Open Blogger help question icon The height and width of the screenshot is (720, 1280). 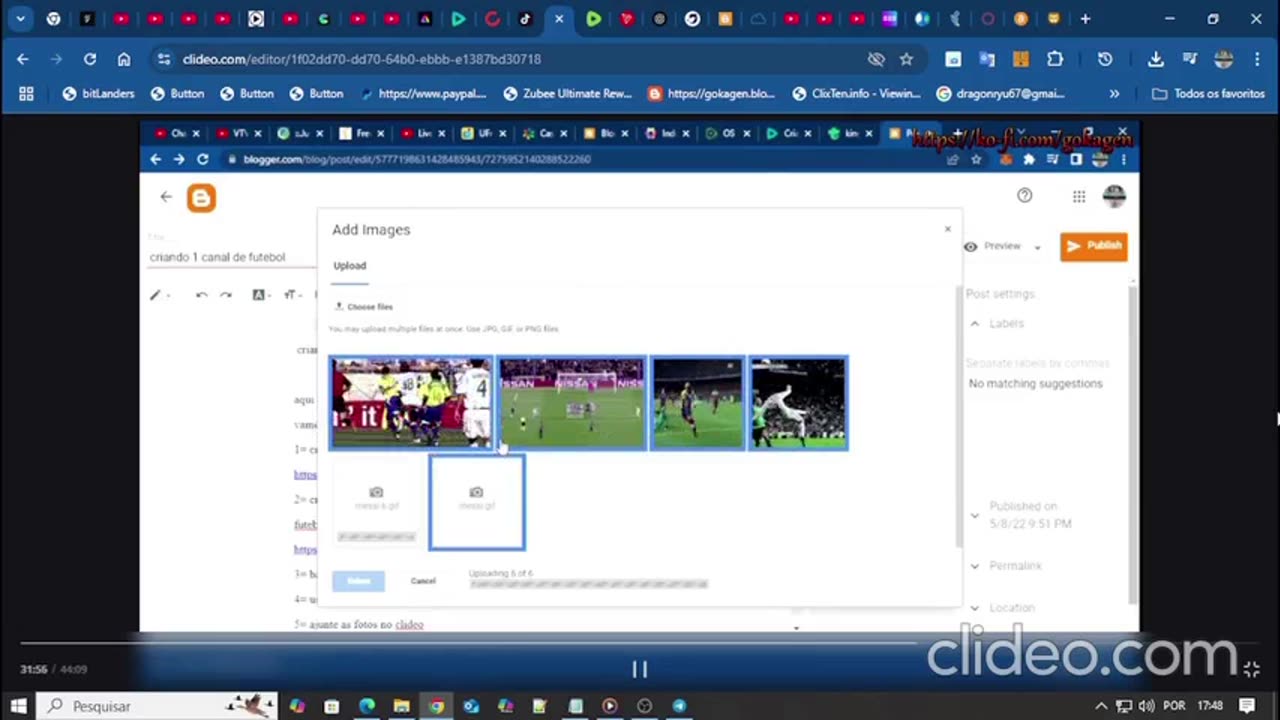[x=1024, y=196]
